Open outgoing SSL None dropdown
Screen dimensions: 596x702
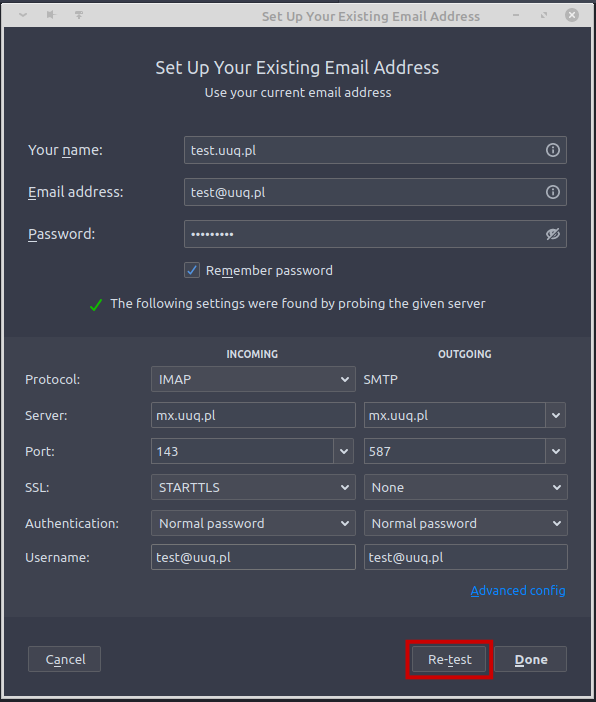[x=466, y=487]
